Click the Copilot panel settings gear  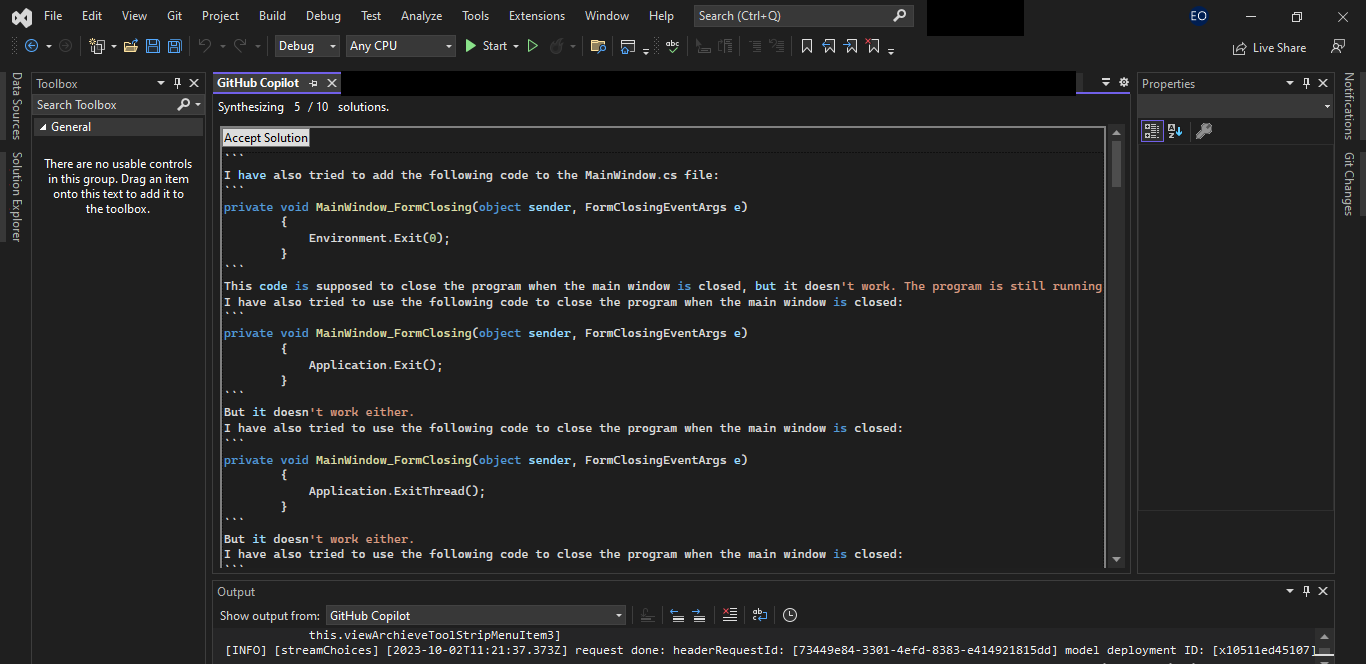(1123, 82)
